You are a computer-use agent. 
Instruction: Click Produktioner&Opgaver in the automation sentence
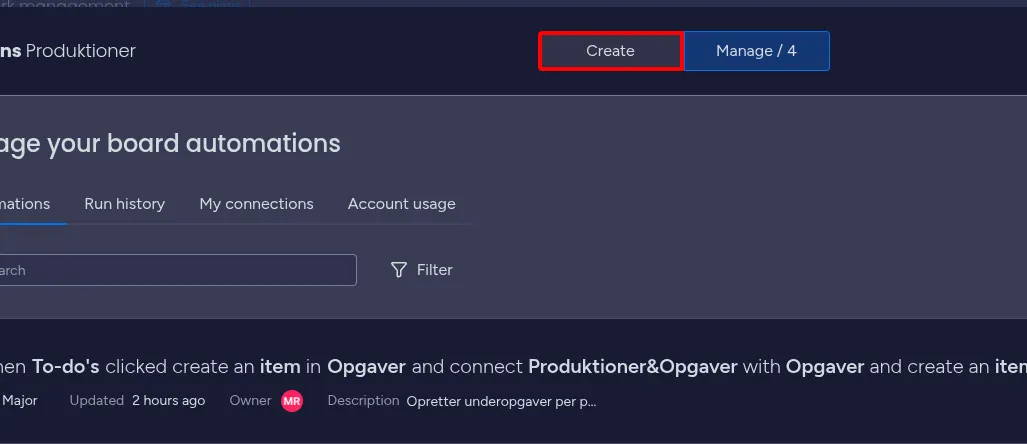pos(632,367)
